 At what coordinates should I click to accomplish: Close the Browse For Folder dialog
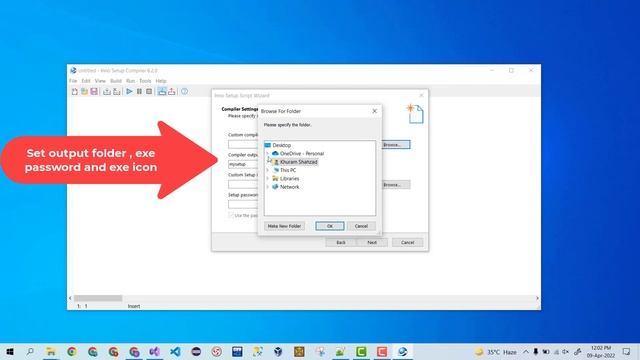click(x=375, y=111)
